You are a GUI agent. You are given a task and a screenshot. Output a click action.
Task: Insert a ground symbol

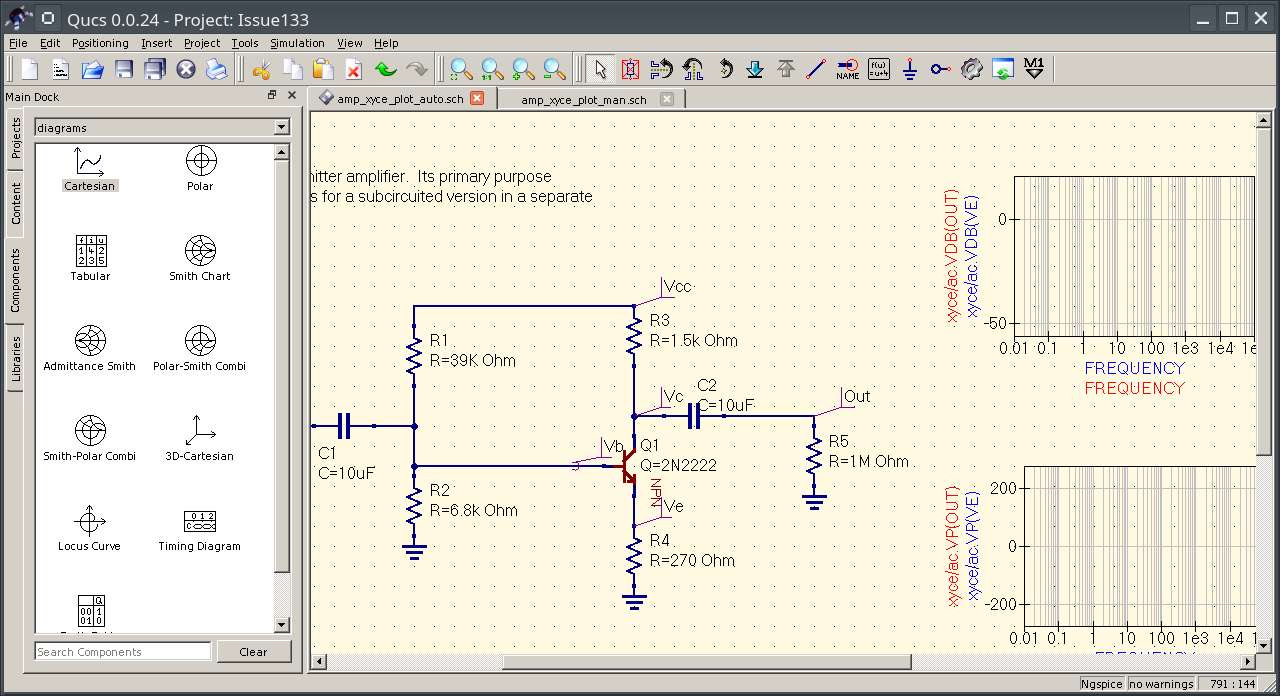(x=908, y=69)
